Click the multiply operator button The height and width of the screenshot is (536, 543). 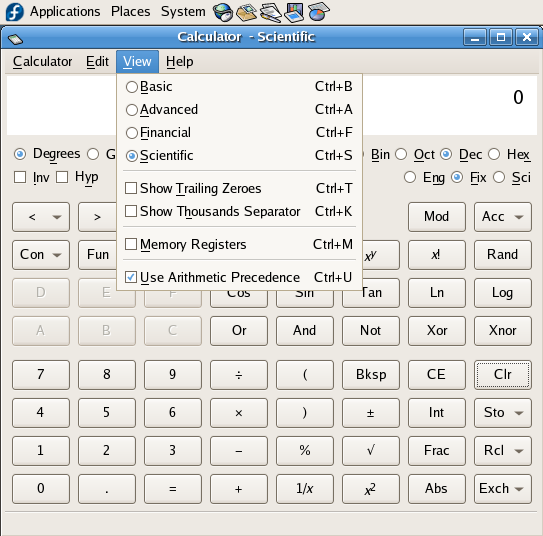pos(239,413)
